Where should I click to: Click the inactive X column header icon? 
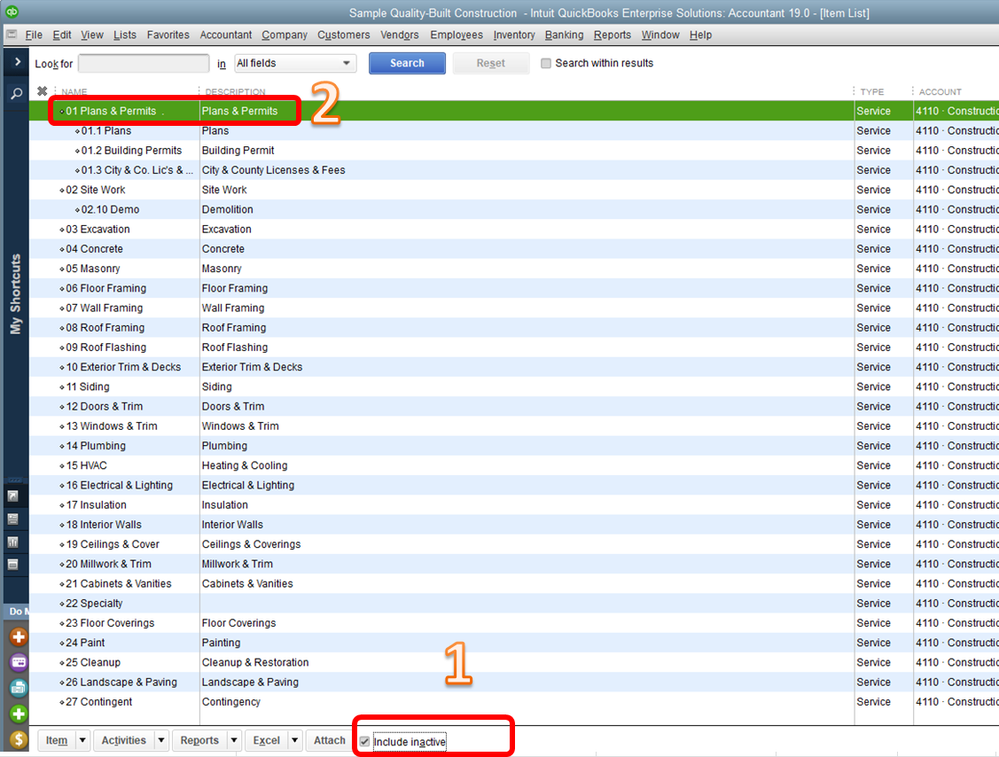[42, 91]
